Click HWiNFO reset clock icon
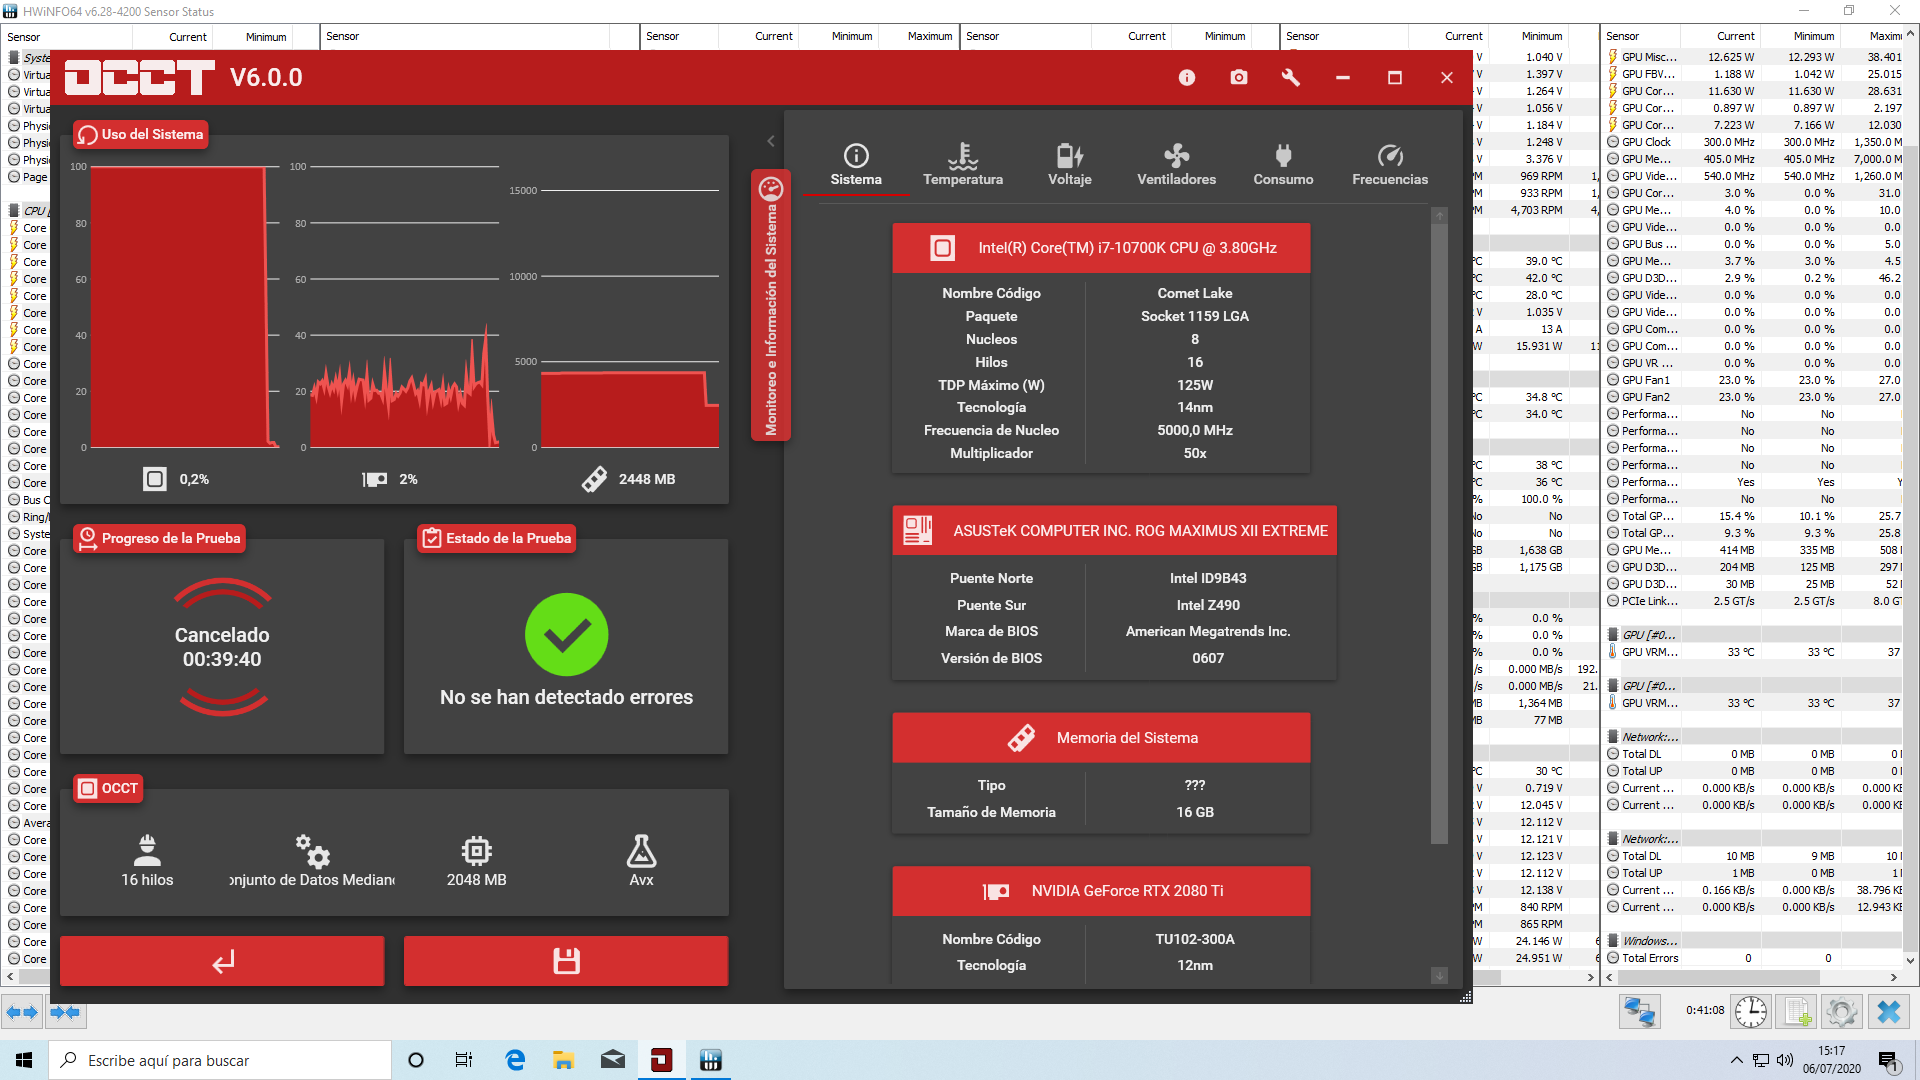The width and height of the screenshot is (1920, 1080). coord(1750,1012)
